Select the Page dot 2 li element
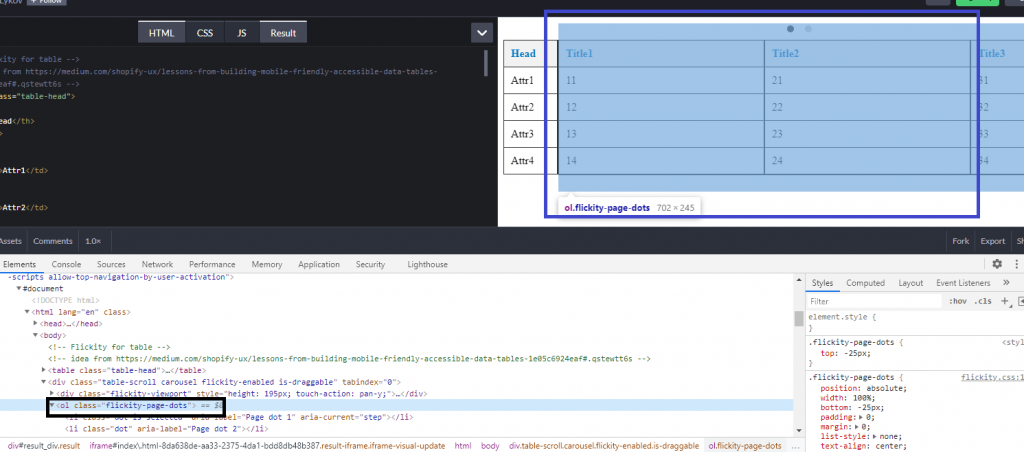1024x452 pixels. 166,429
